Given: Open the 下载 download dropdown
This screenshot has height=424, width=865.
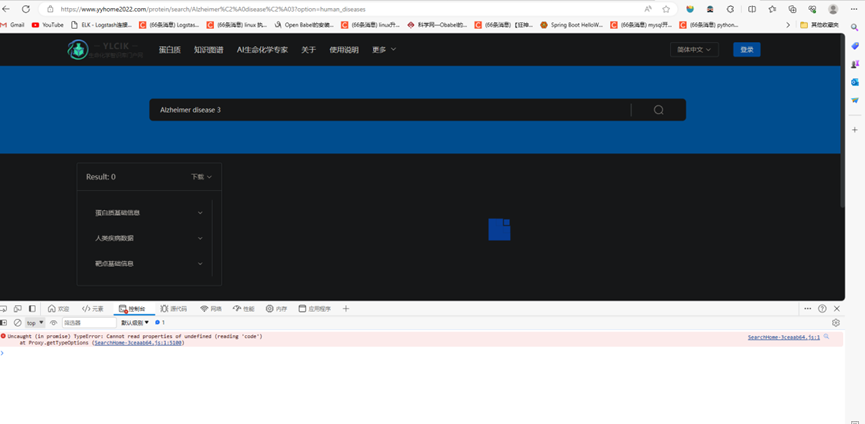Looking at the screenshot, I should coord(201,177).
